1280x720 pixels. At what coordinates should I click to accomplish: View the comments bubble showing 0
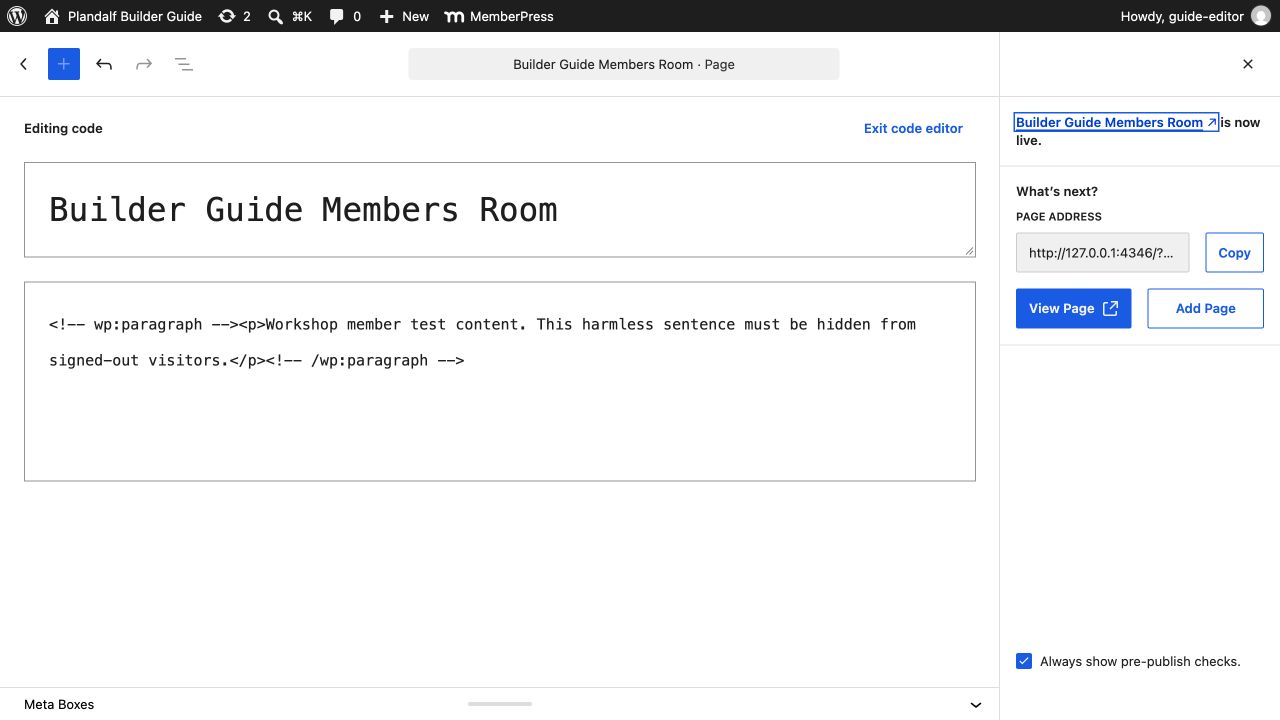click(x=345, y=16)
